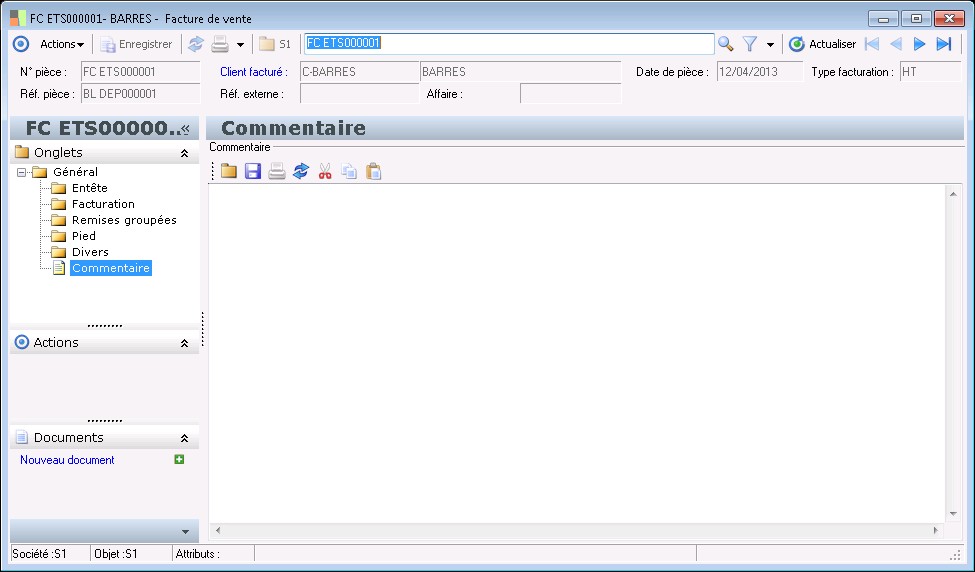Image resolution: width=975 pixels, height=572 pixels.
Task: Click the Réf. externe input field
Action: (359, 94)
